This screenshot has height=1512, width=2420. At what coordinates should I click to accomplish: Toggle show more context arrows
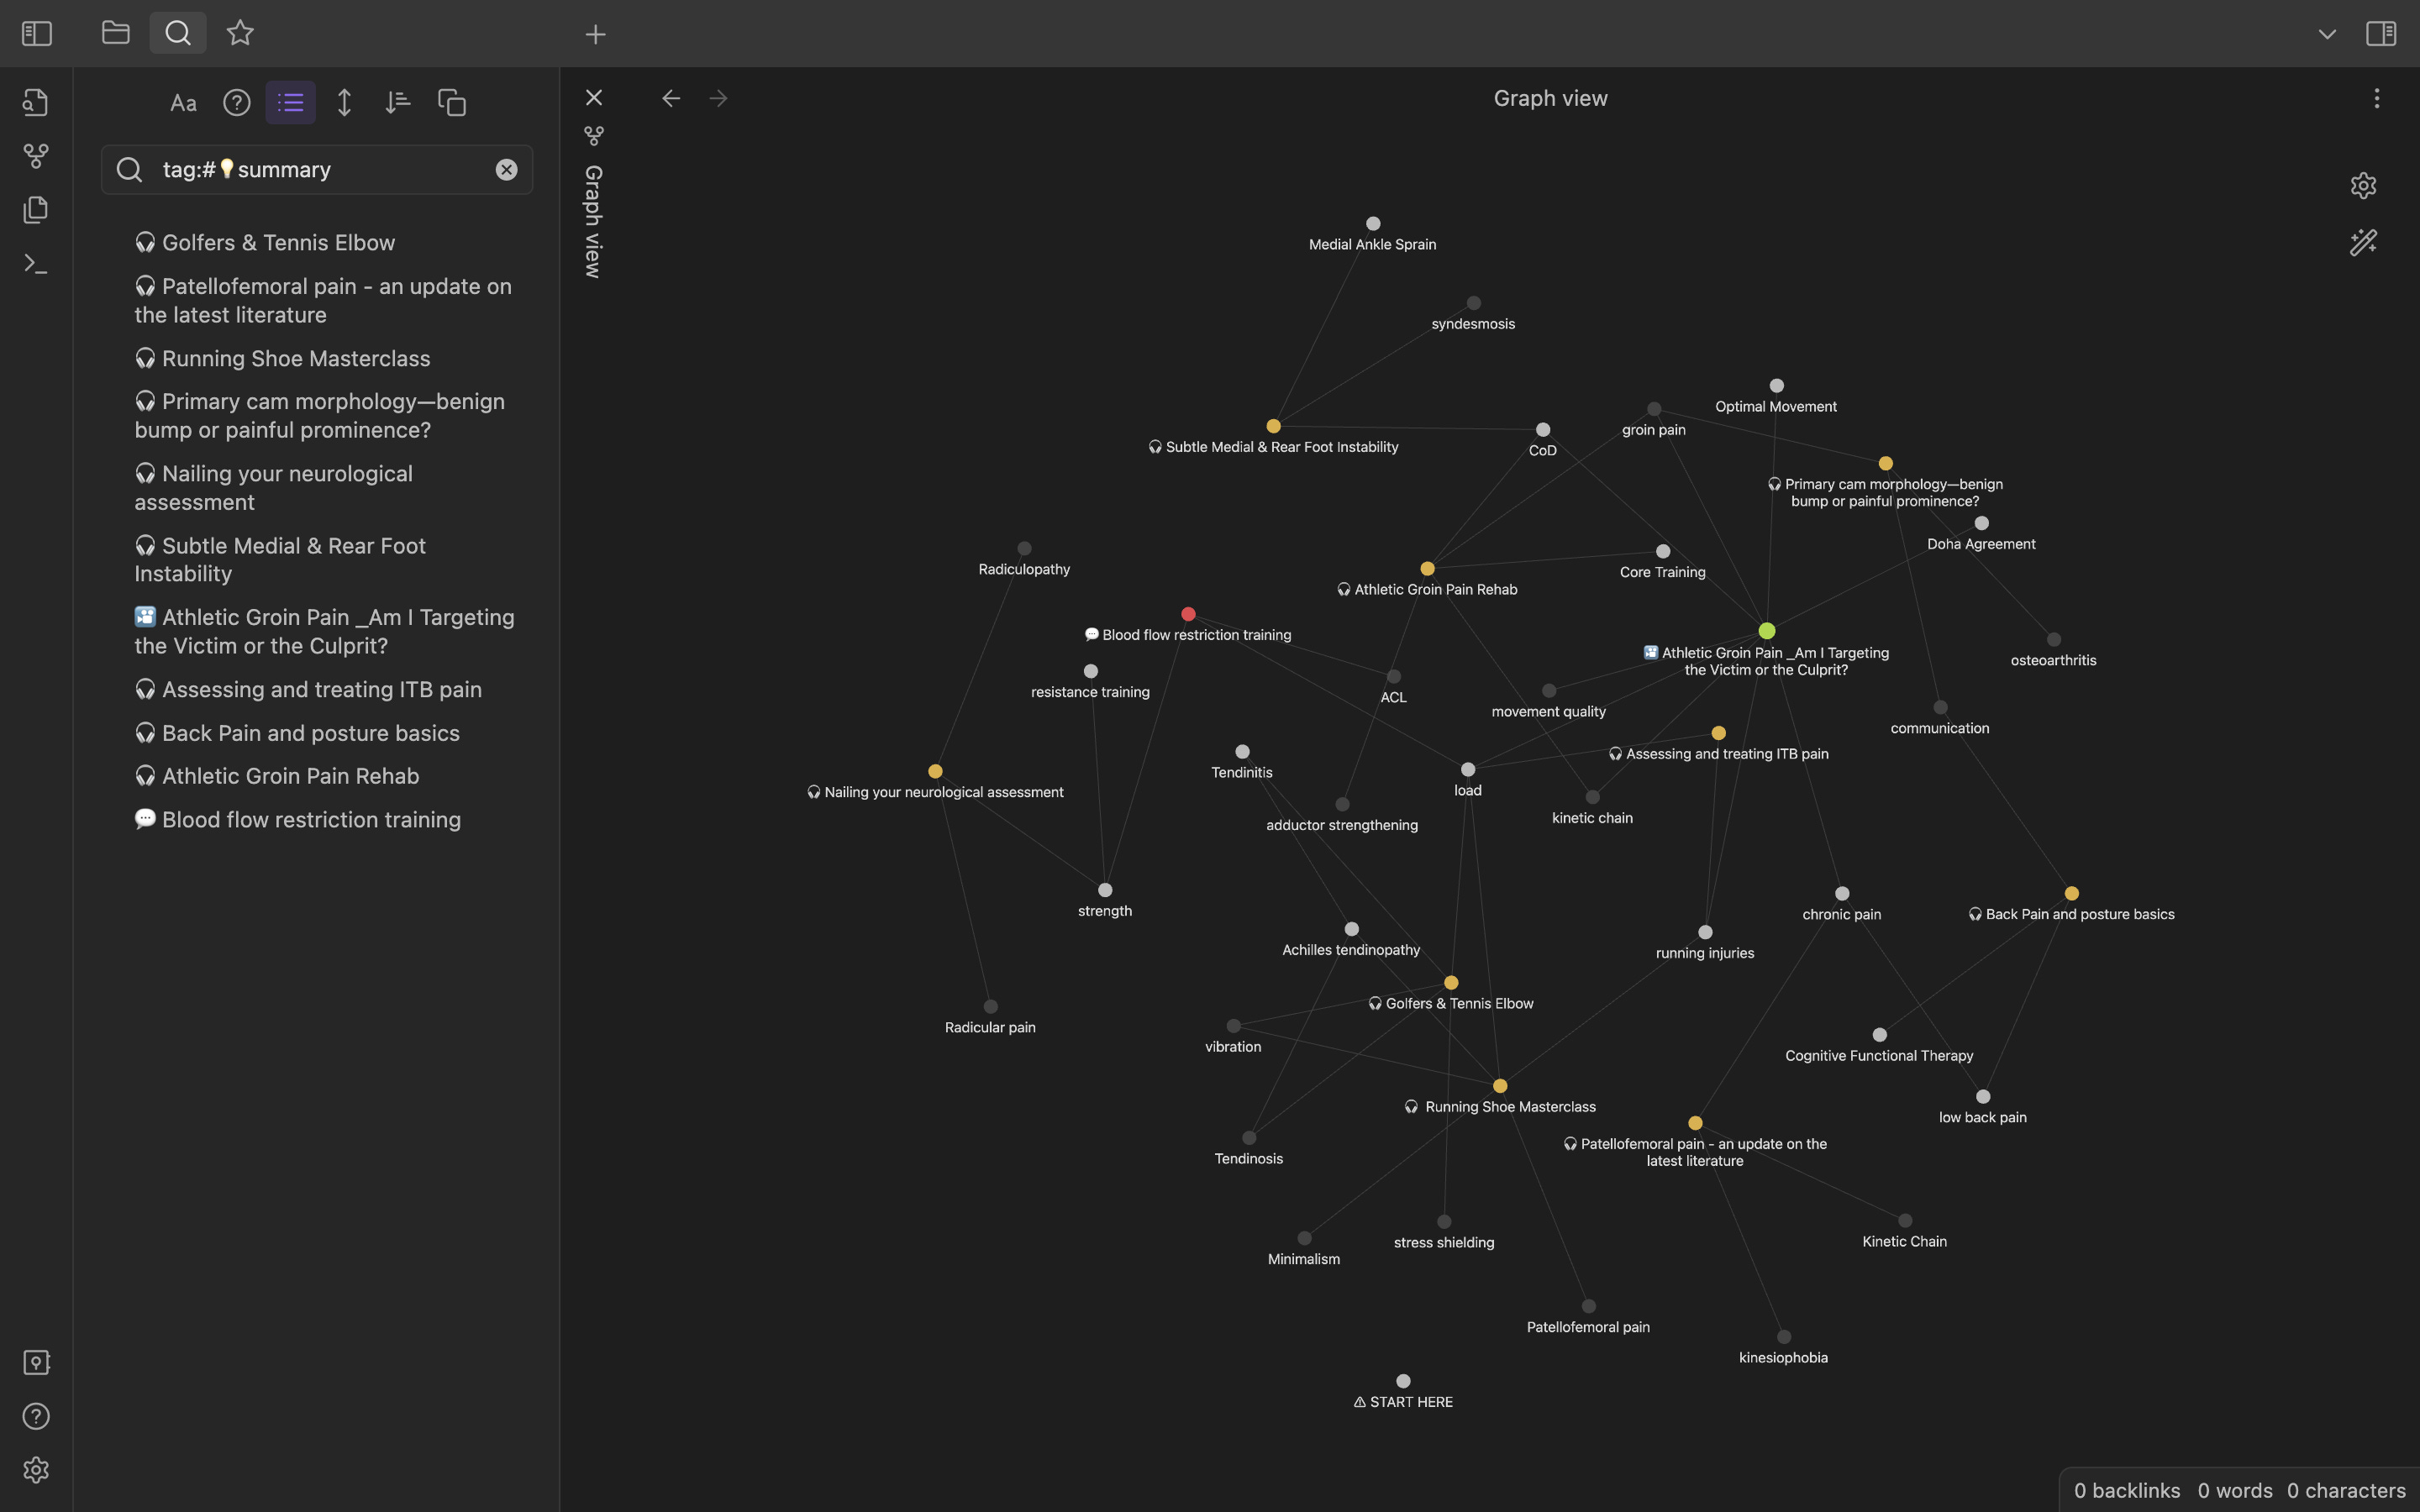tap(344, 103)
